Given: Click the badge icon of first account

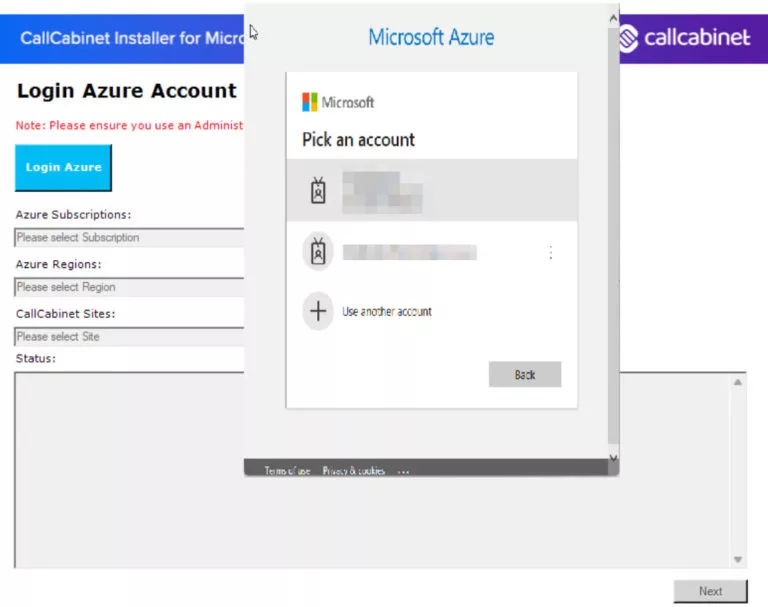Looking at the screenshot, I should click(318, 191).
